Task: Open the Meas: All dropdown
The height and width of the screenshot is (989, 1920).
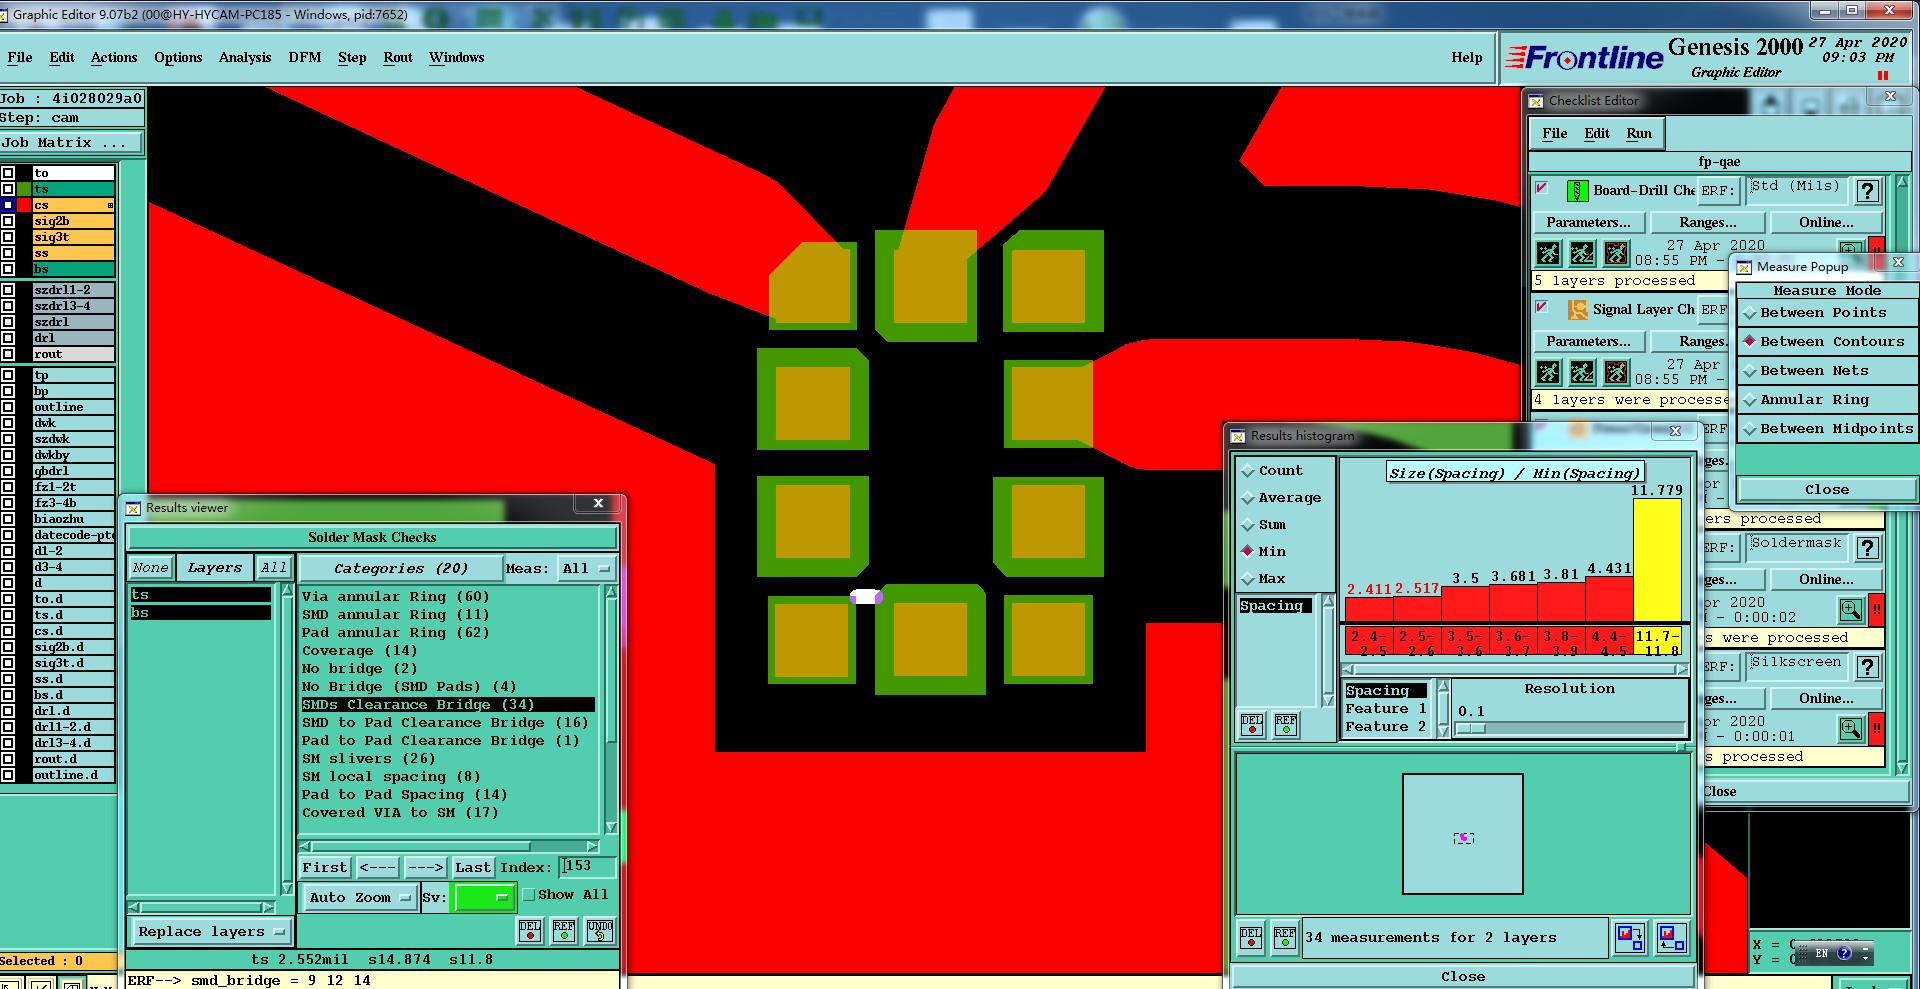Action: tap(587, 568)
